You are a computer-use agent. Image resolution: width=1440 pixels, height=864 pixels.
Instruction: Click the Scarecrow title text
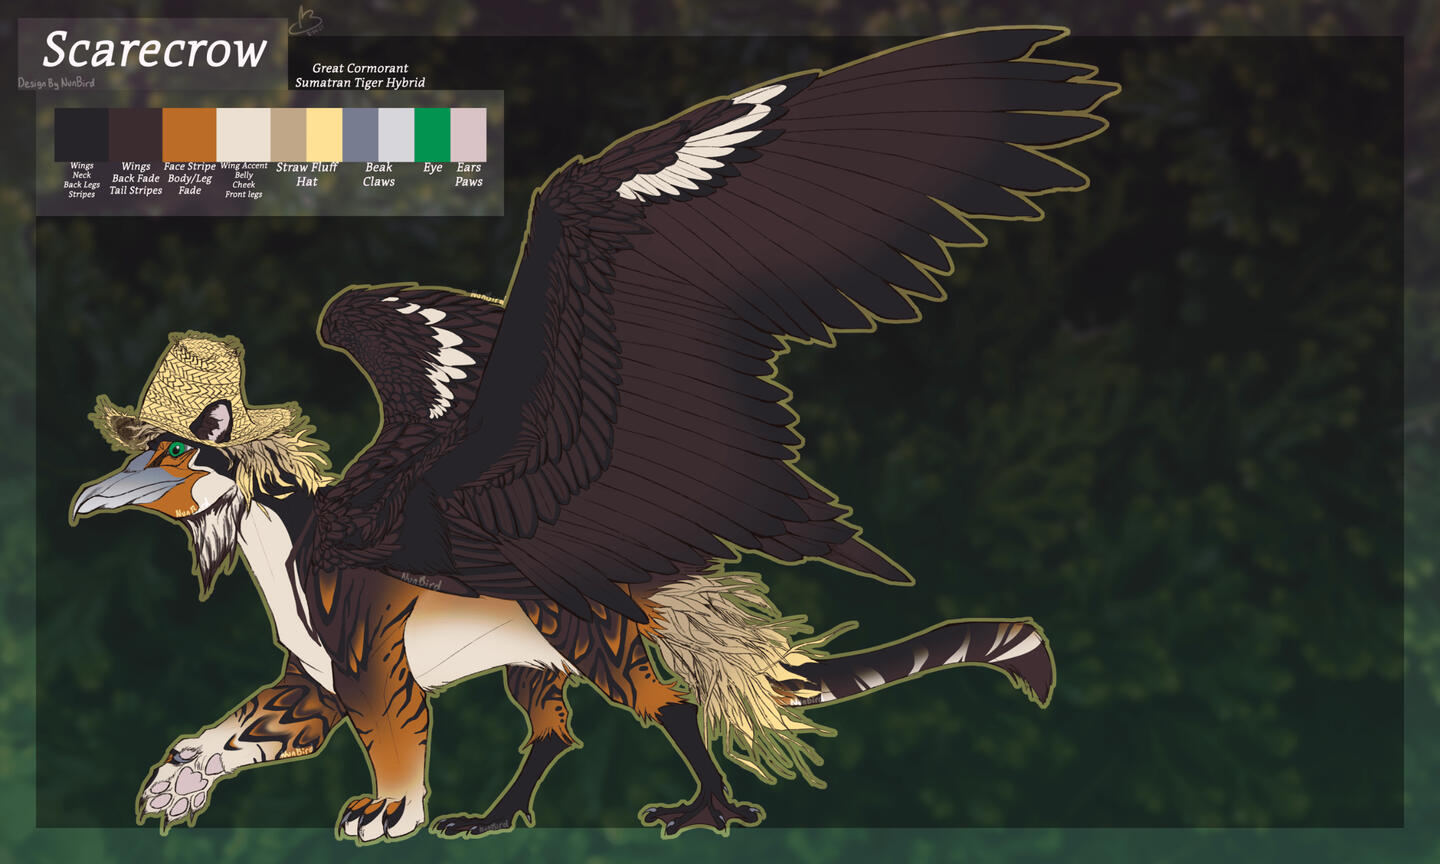[x=154, y=50]
